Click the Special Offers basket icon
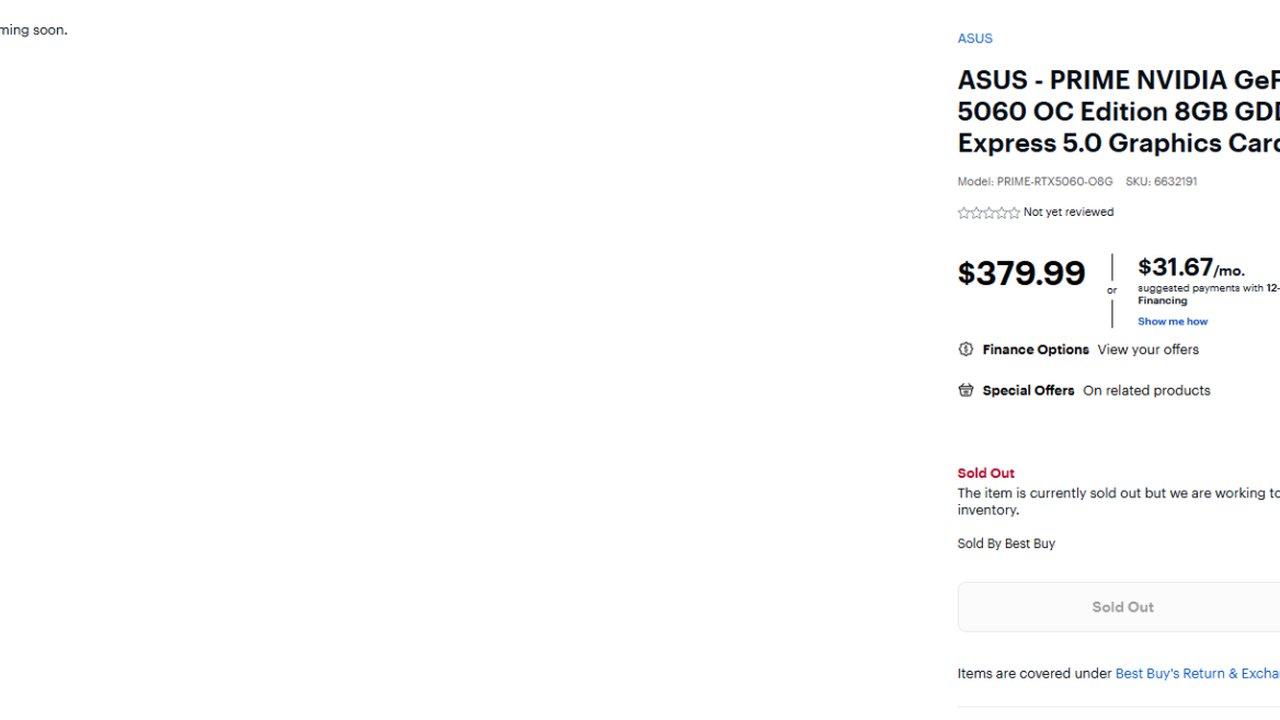Viewport: 1280px width, 720px height. point(965,390)
